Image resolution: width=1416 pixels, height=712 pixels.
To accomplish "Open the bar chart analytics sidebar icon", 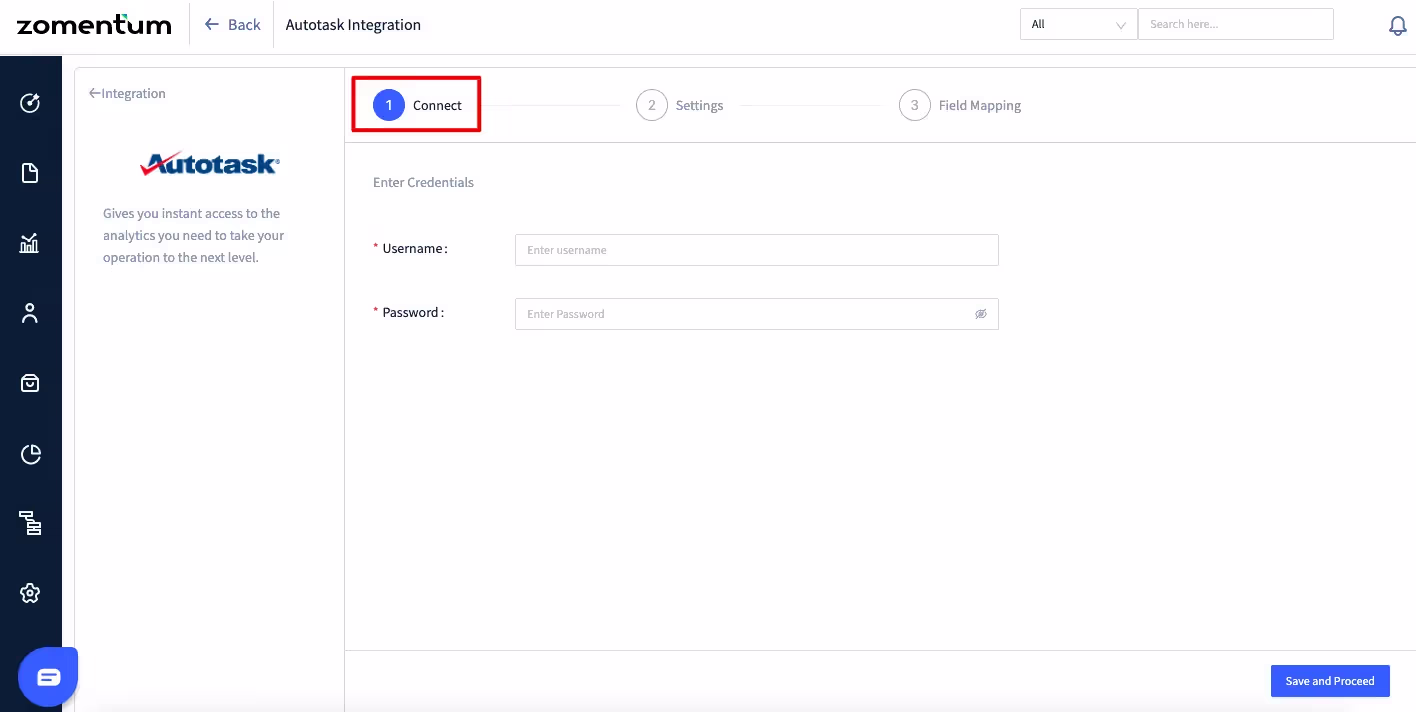I will pyautogui.click(x=30, y=243).
